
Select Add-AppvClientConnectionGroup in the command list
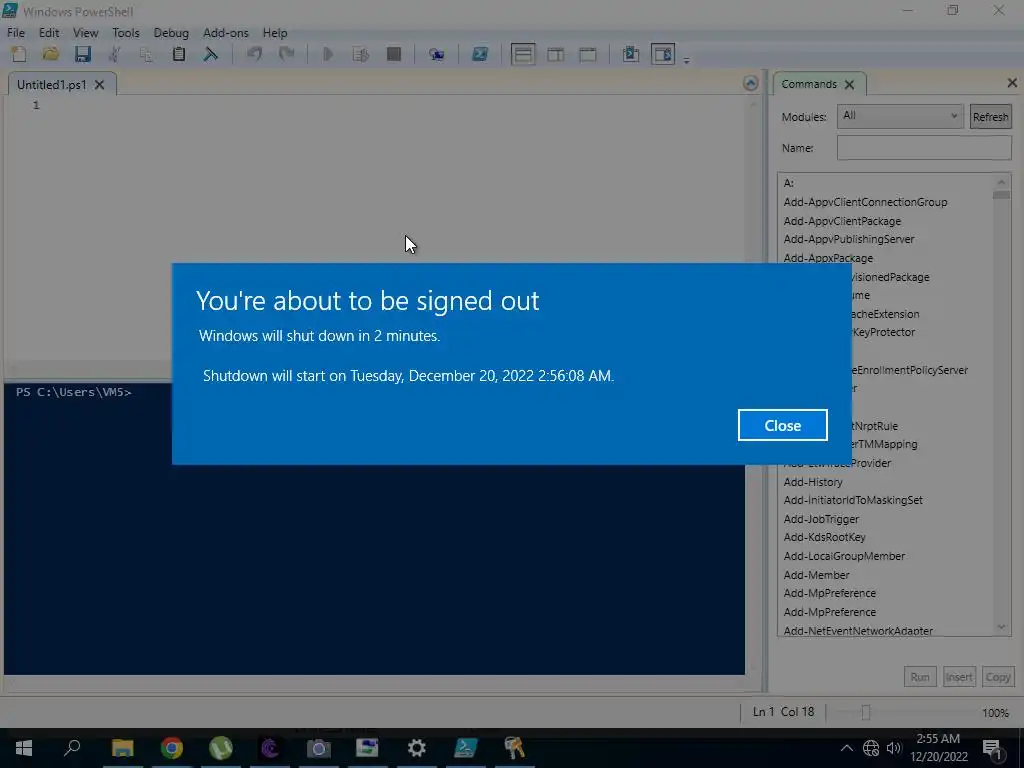pos(865,202)
